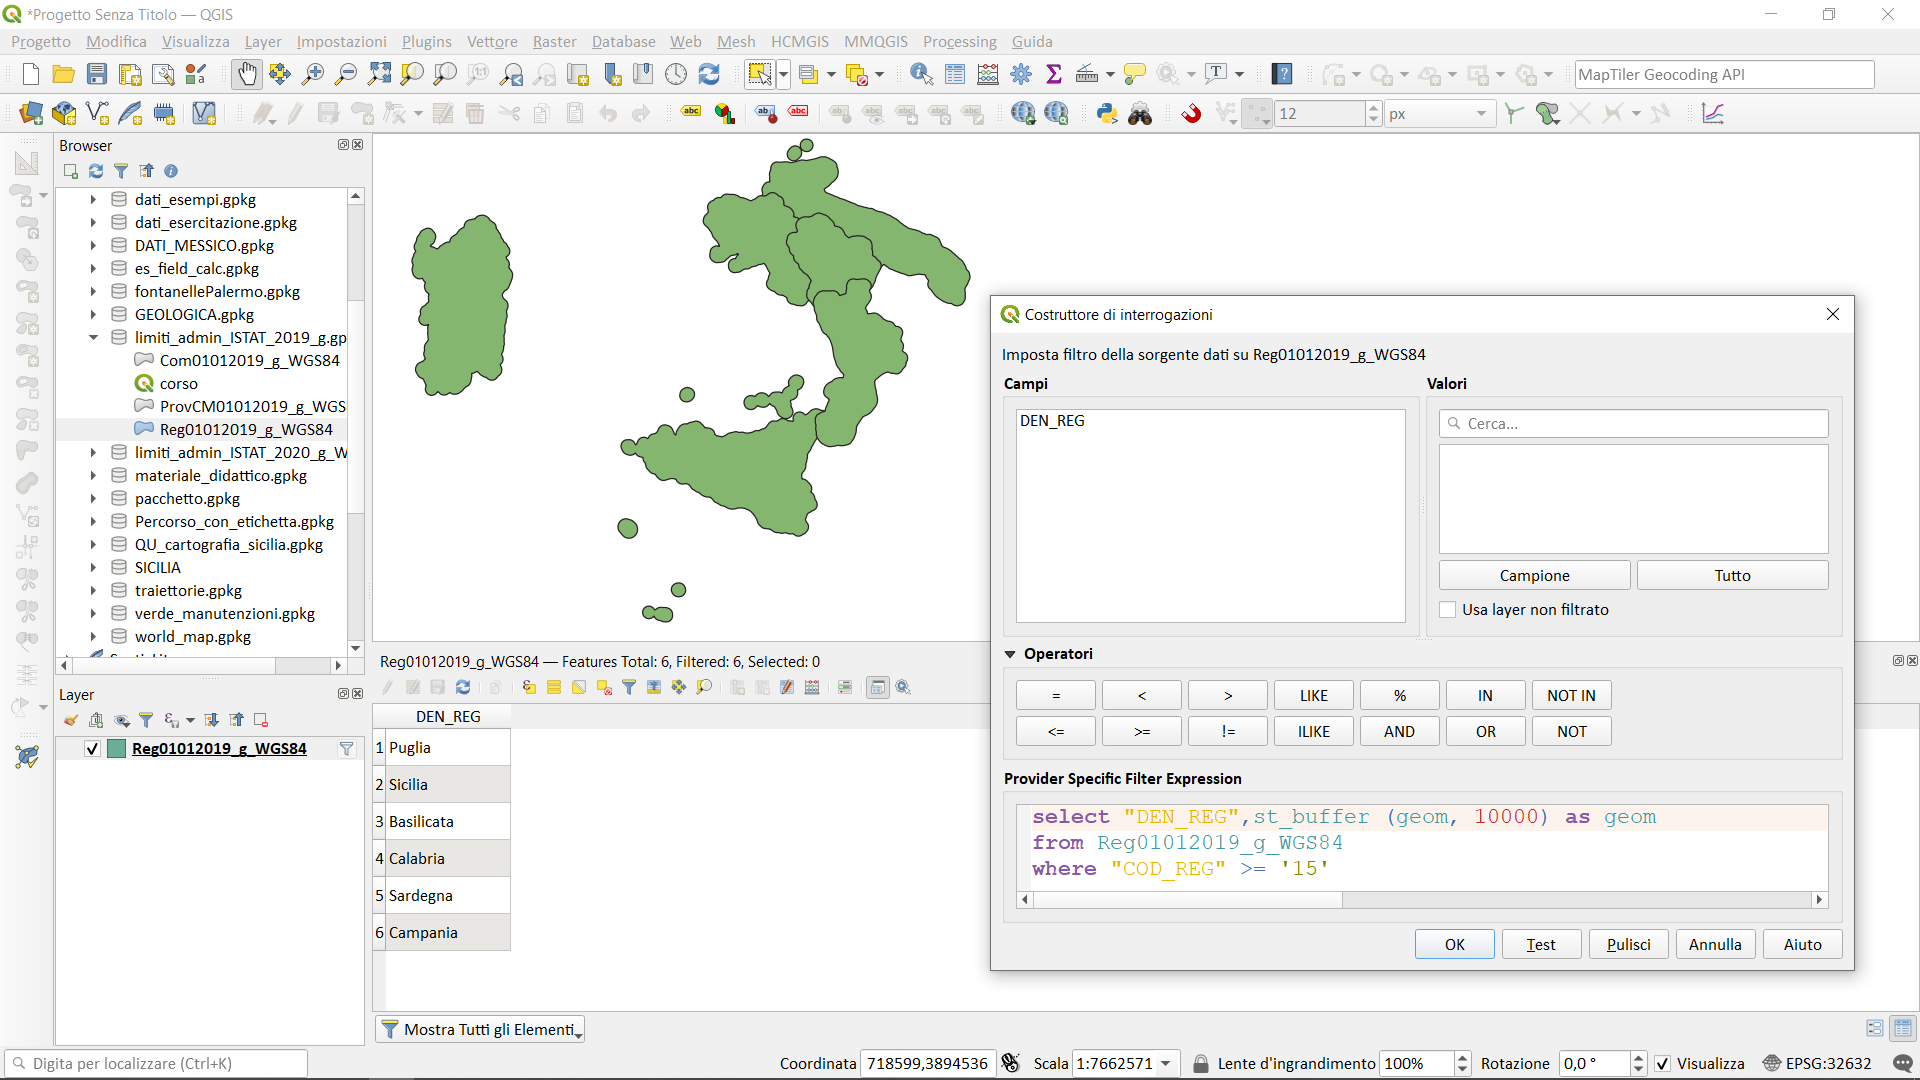Click the Refresh map canvas icon
The width and height of the screenshot is (1920, 1080).
(x=709, y=74)
